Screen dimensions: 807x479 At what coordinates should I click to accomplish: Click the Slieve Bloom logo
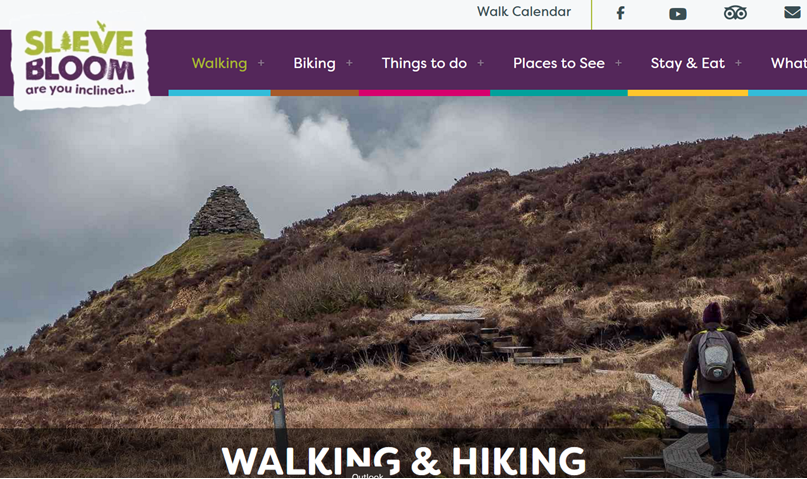pos(81,64)
